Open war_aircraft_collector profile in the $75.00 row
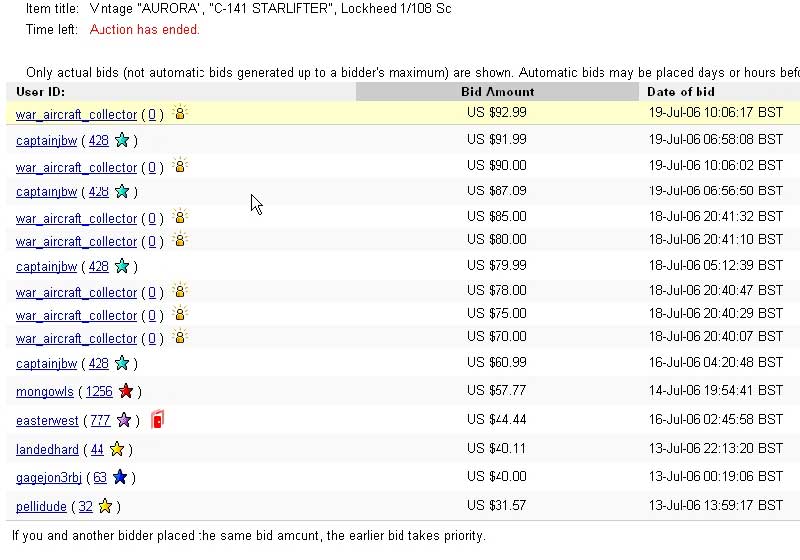The image size is (800, 560). point(77,316)
